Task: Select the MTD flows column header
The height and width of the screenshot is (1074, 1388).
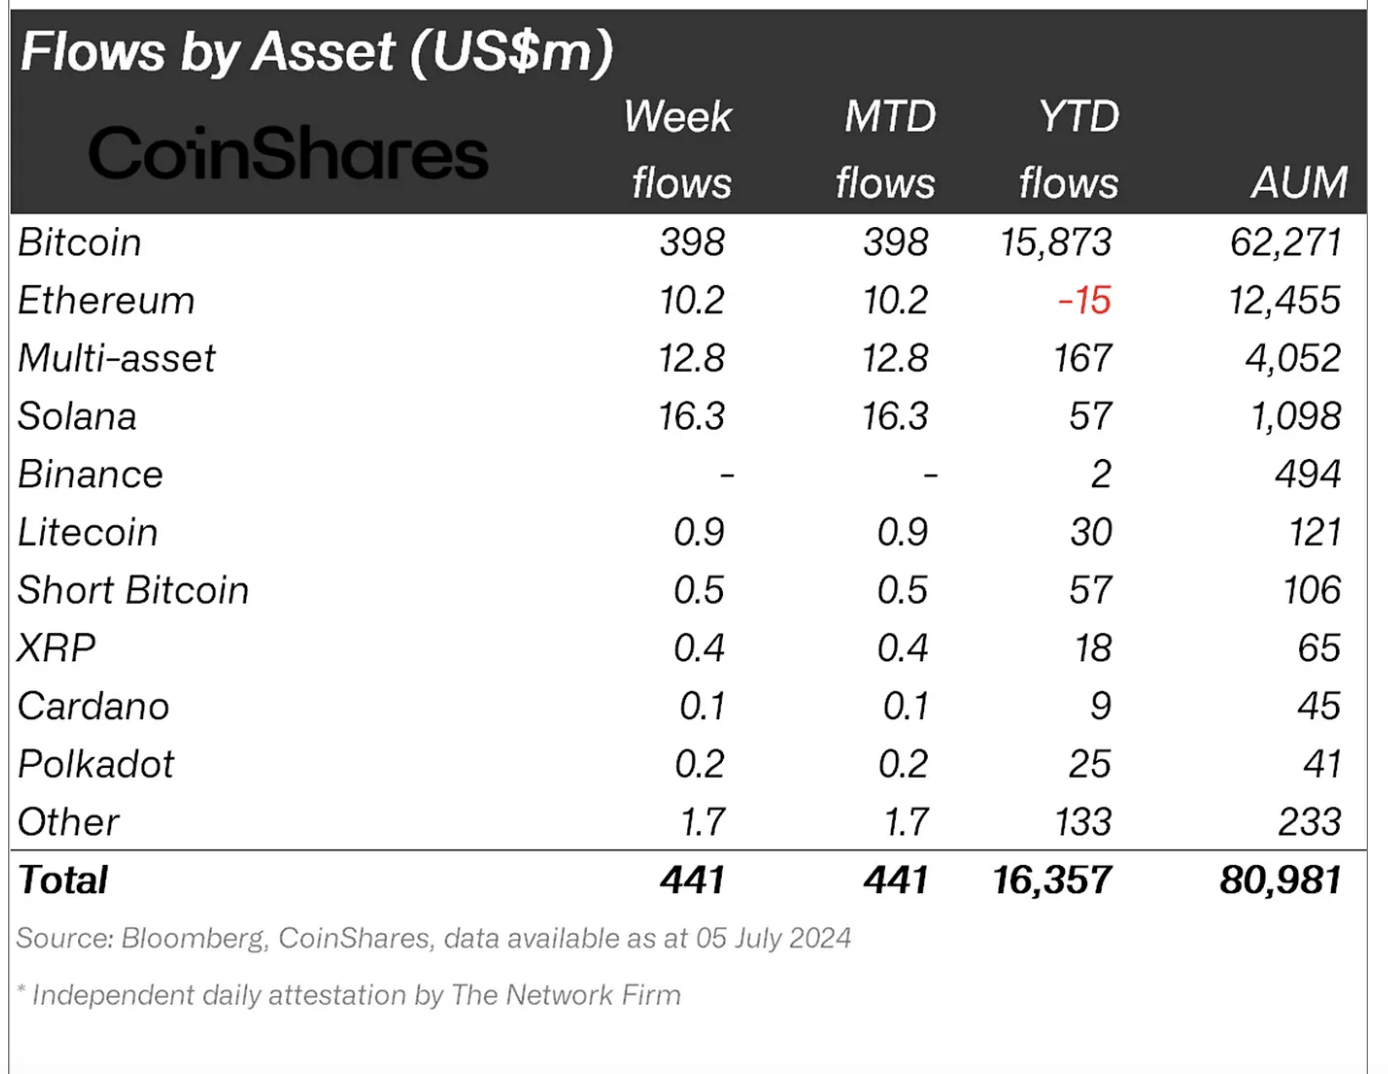Action: click(887, 150)
